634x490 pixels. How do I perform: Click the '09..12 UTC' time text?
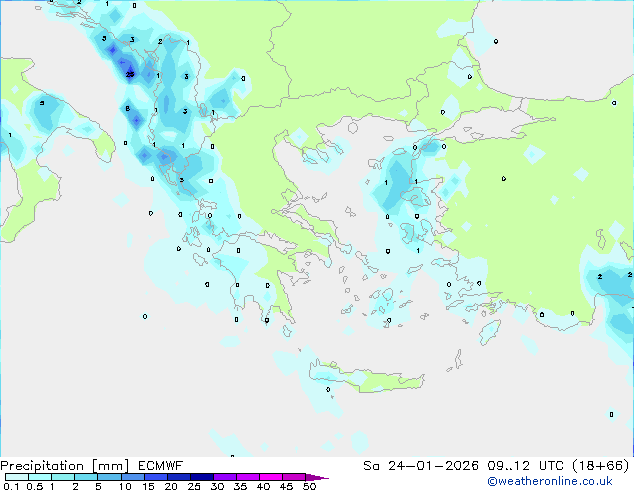click(x=525, y=466)
